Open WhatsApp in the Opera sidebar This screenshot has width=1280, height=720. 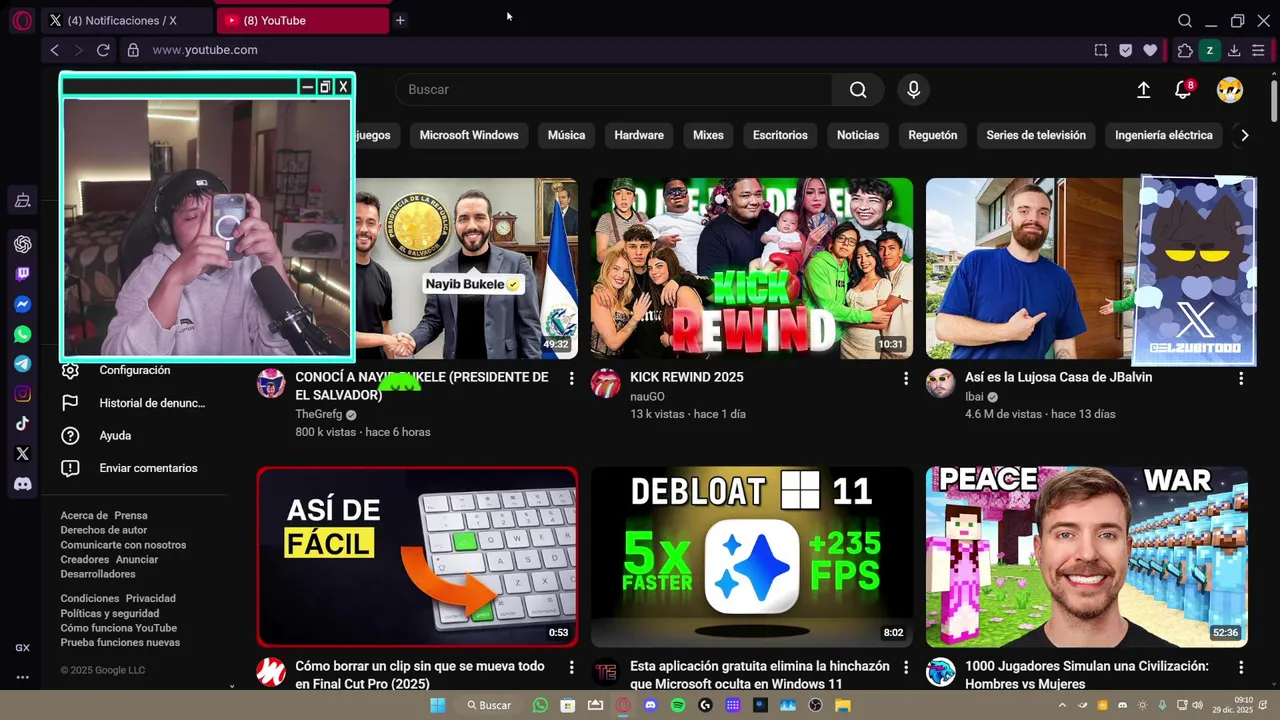click(x=22, y=334)
